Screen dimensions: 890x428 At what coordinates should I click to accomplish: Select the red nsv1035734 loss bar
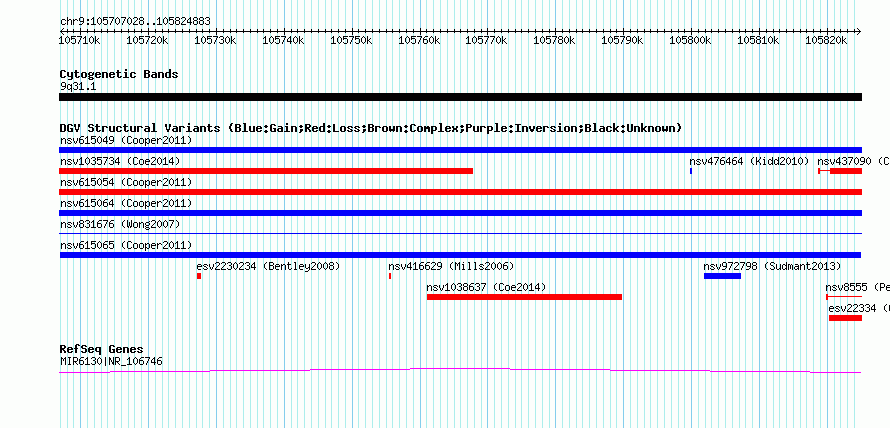point(266,171)
